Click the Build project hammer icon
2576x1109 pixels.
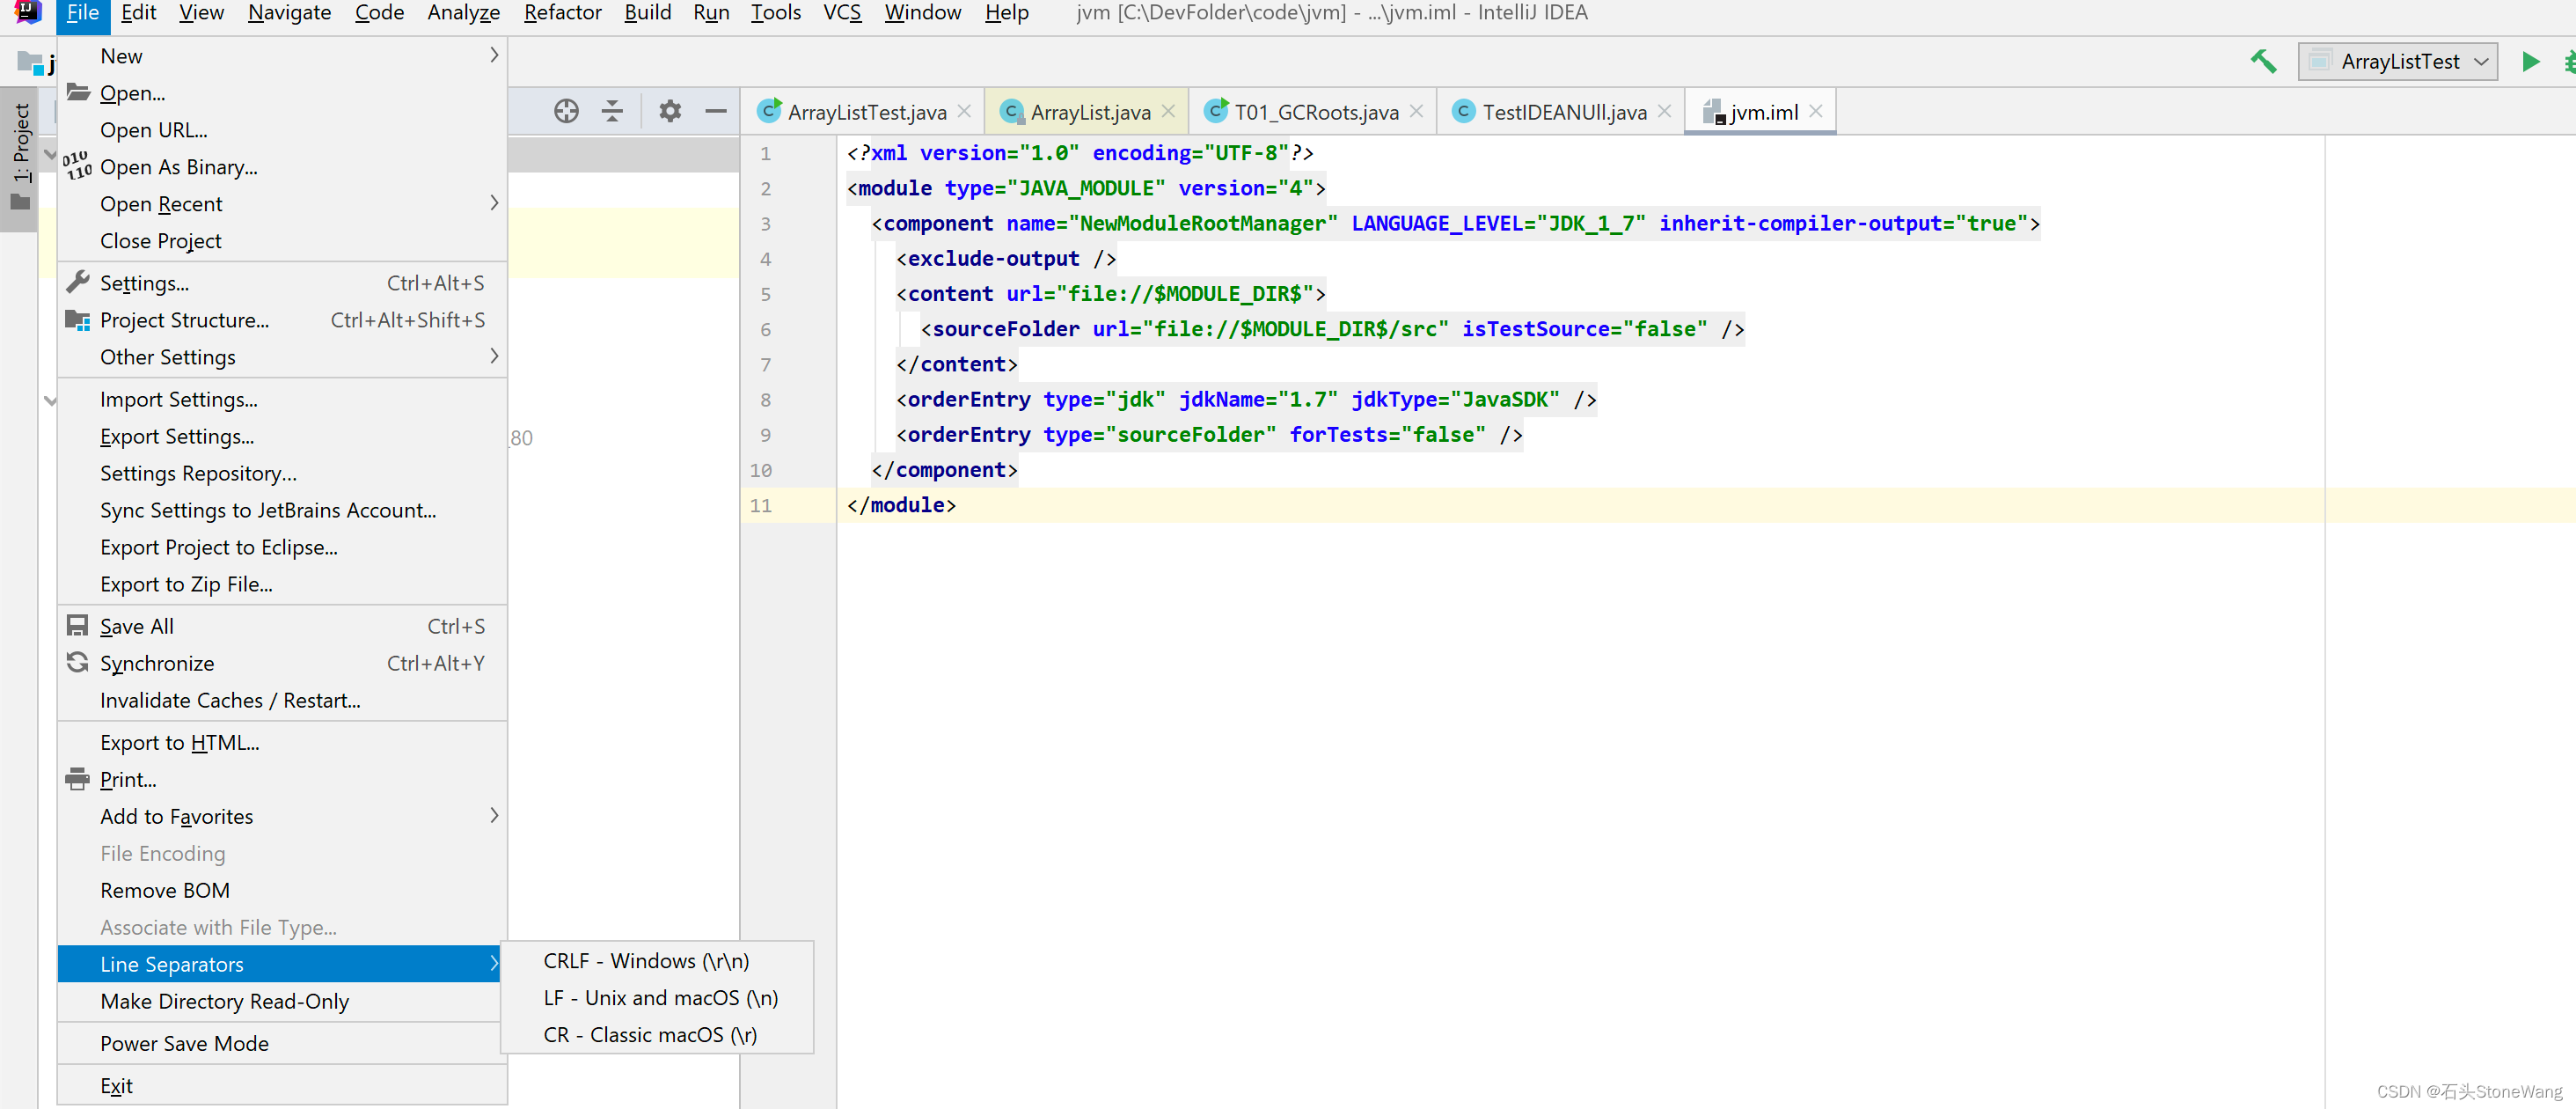pos(2263,62)
